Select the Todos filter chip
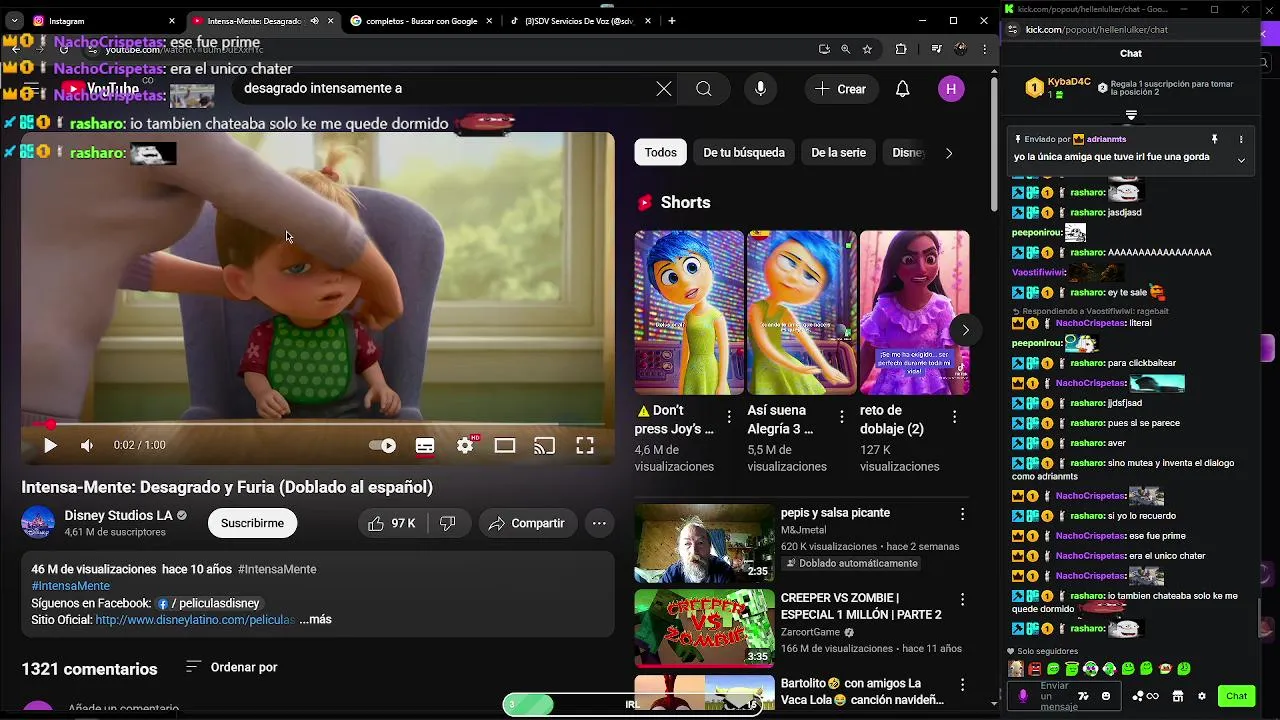 tap(660, 153)
